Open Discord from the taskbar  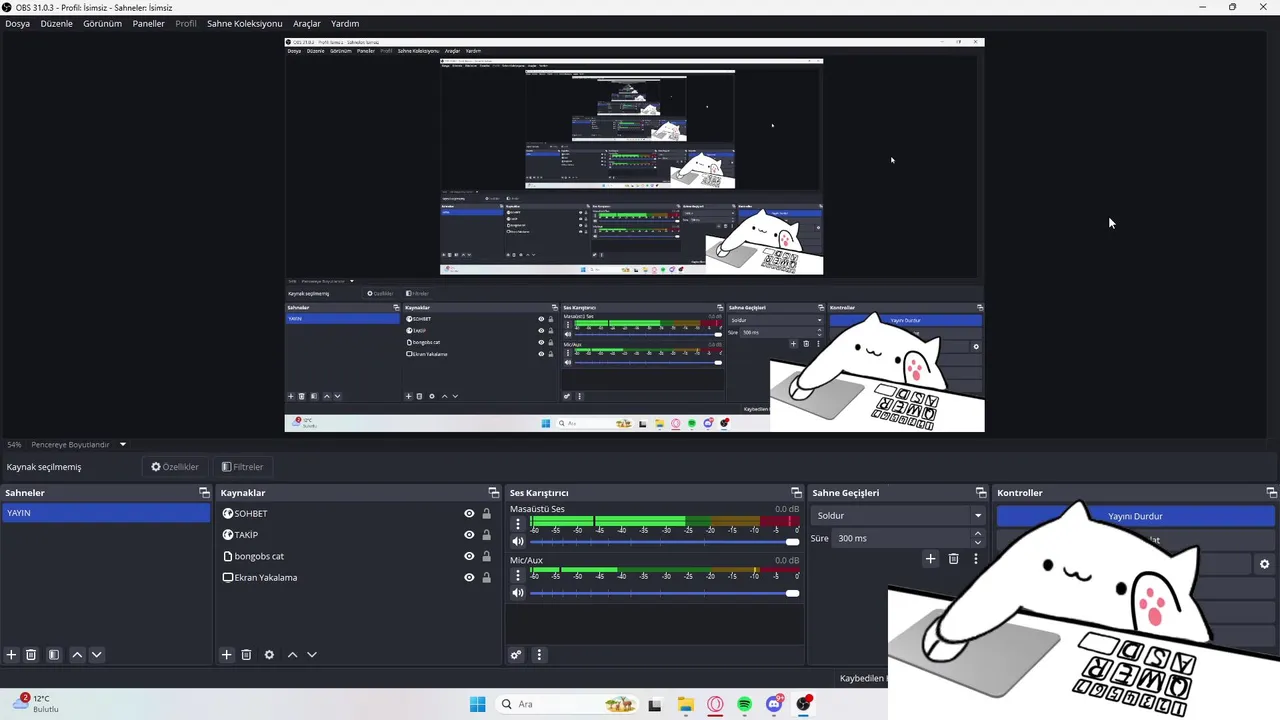(774, 704)
